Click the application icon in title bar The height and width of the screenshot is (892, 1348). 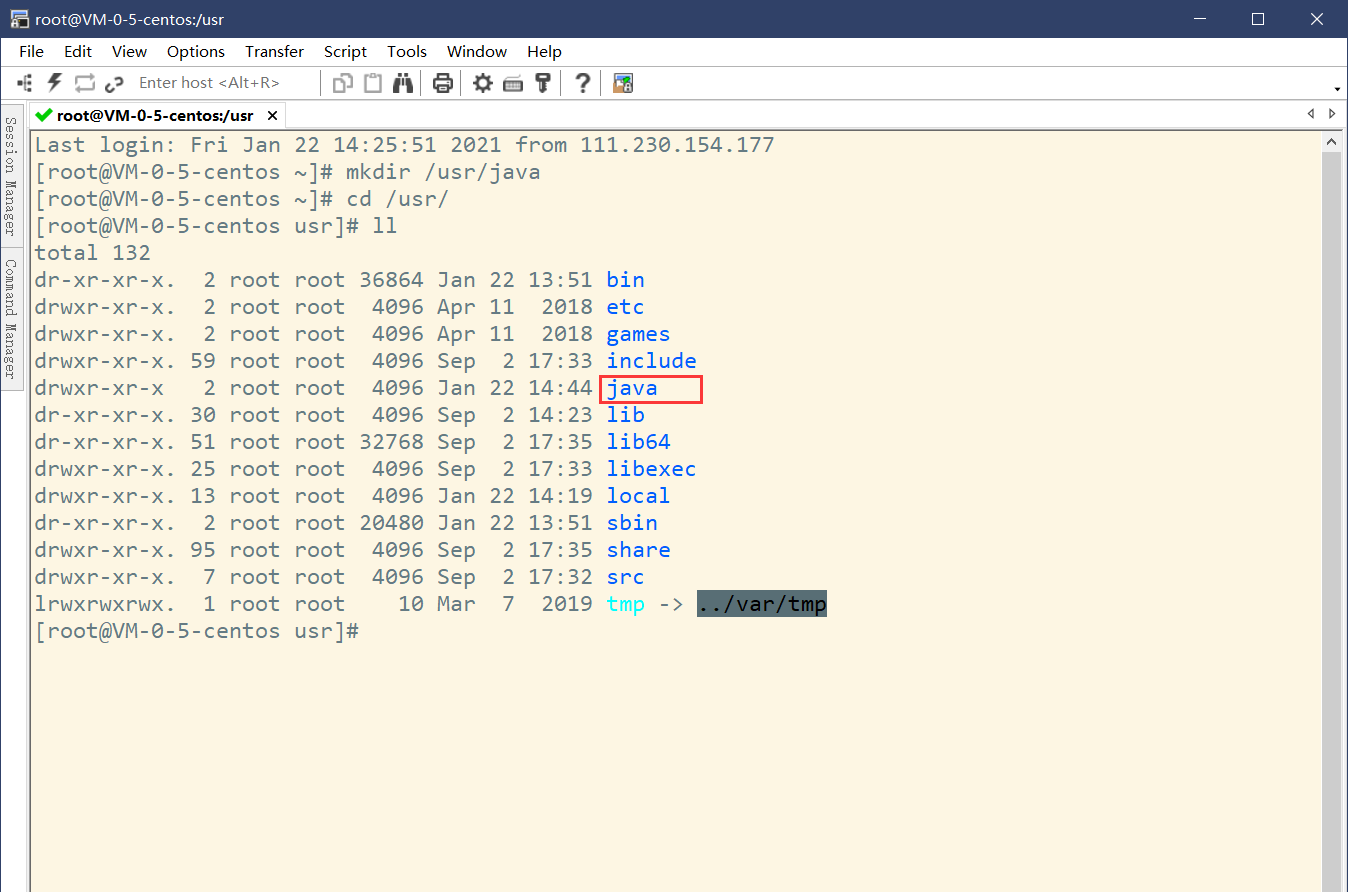[19, 19]
